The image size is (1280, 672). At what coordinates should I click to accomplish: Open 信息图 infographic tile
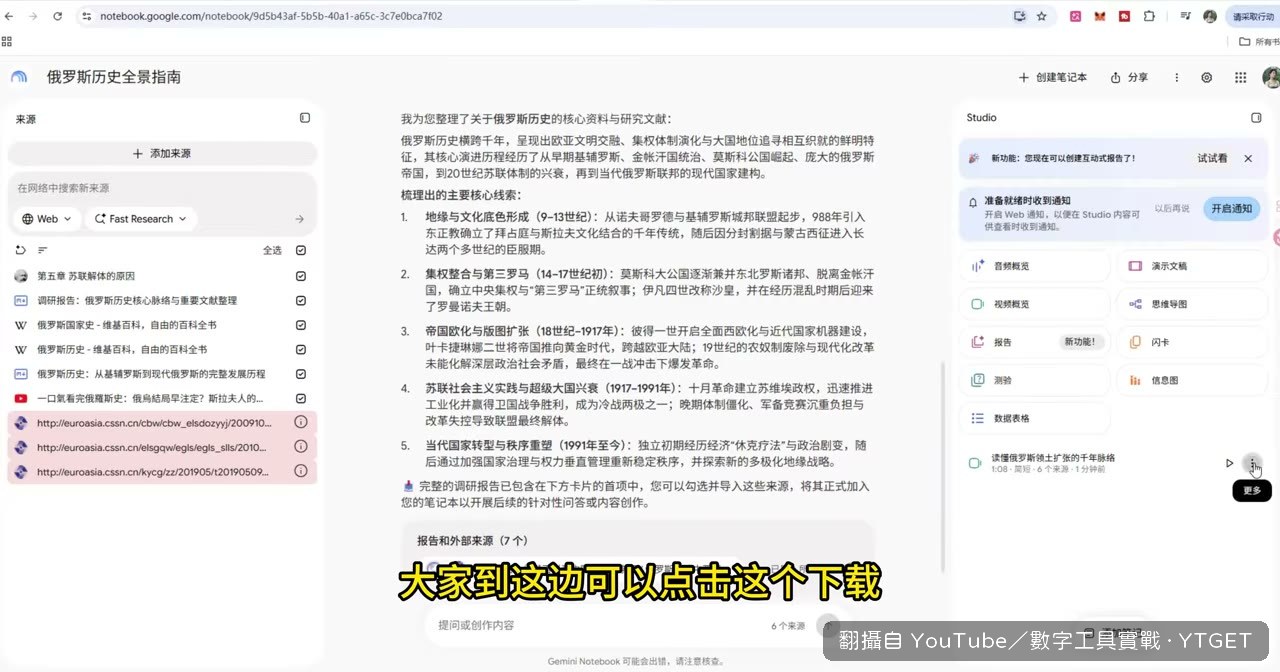point(1192,380)
